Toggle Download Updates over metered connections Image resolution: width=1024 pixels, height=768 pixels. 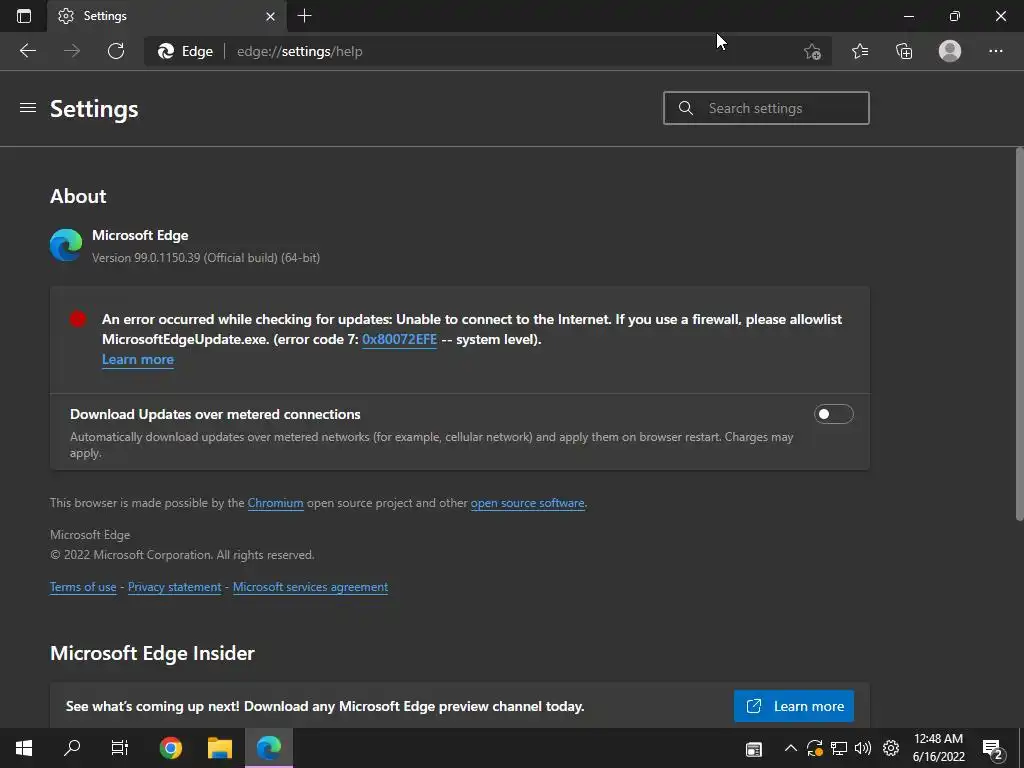click(833, 414)
